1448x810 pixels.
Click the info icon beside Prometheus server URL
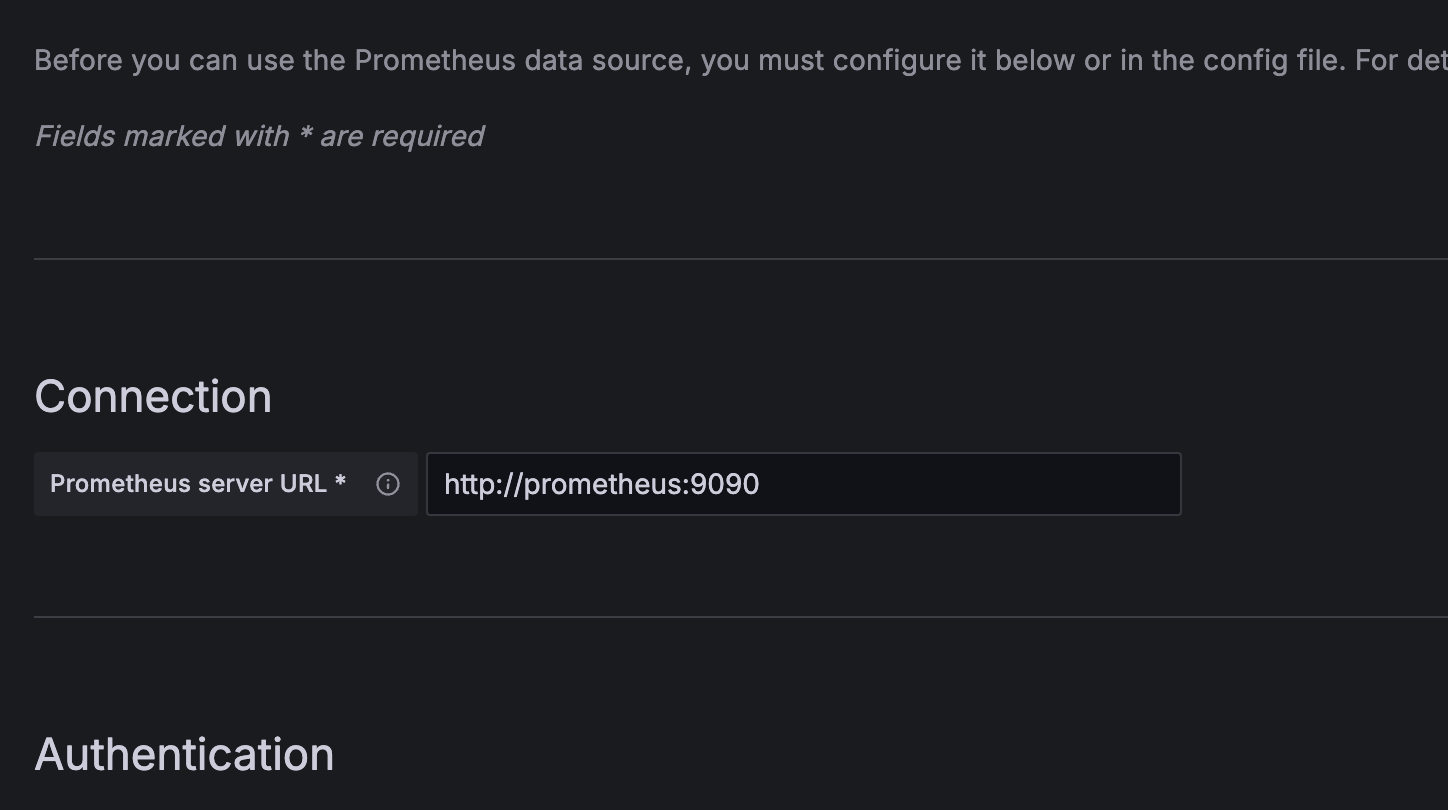pos(388,484)
